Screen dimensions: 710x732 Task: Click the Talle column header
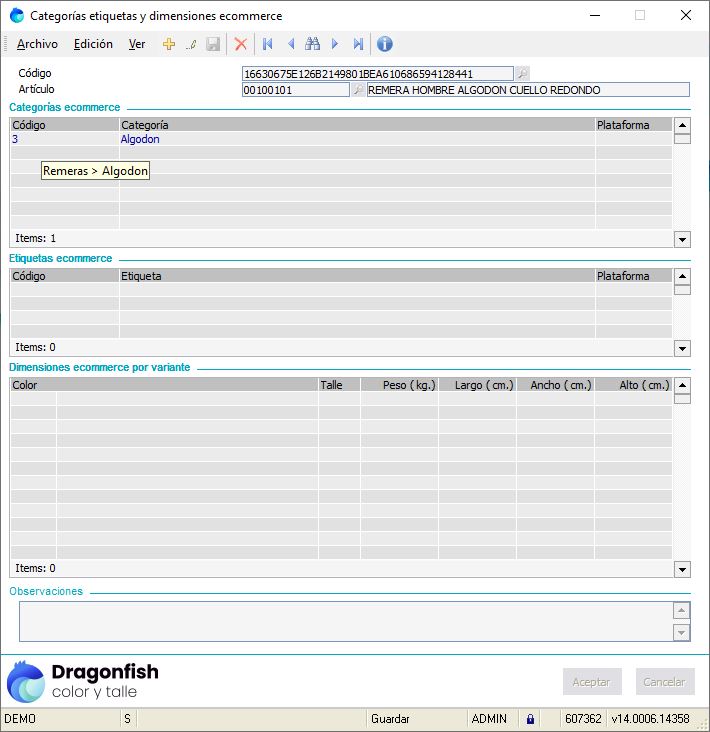click(339, 385)
